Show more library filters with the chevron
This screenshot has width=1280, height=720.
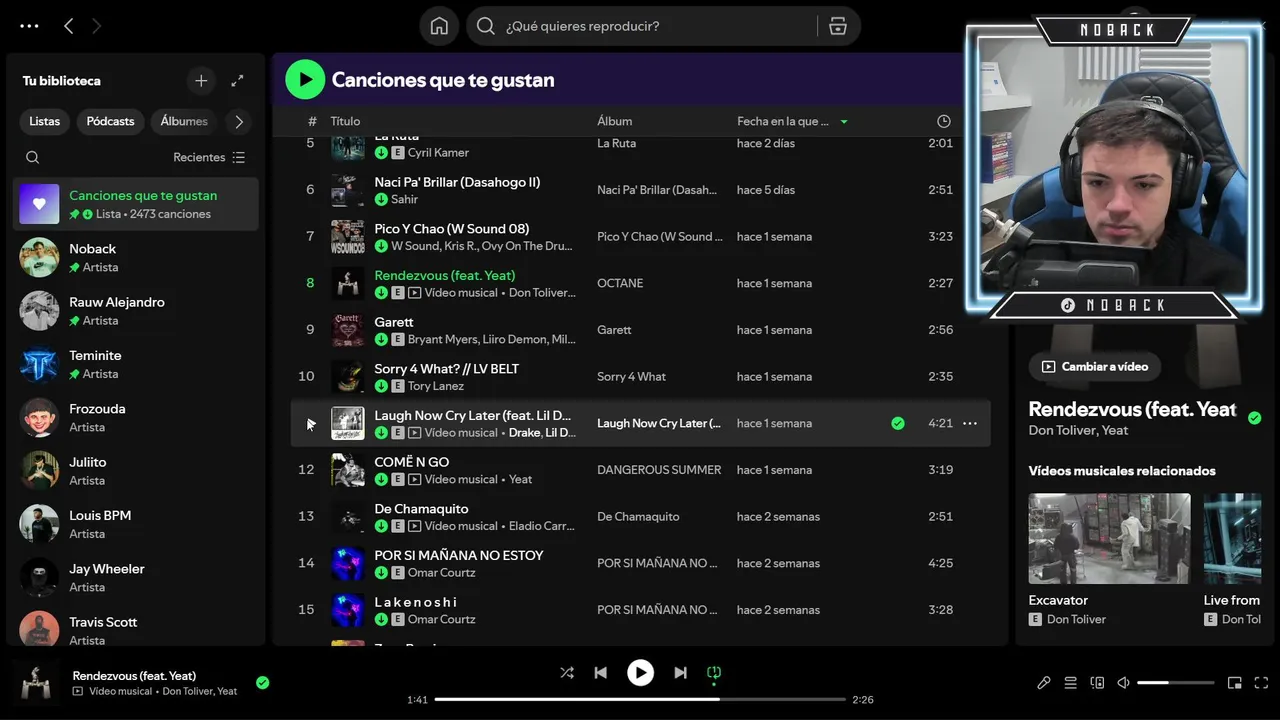238,121
